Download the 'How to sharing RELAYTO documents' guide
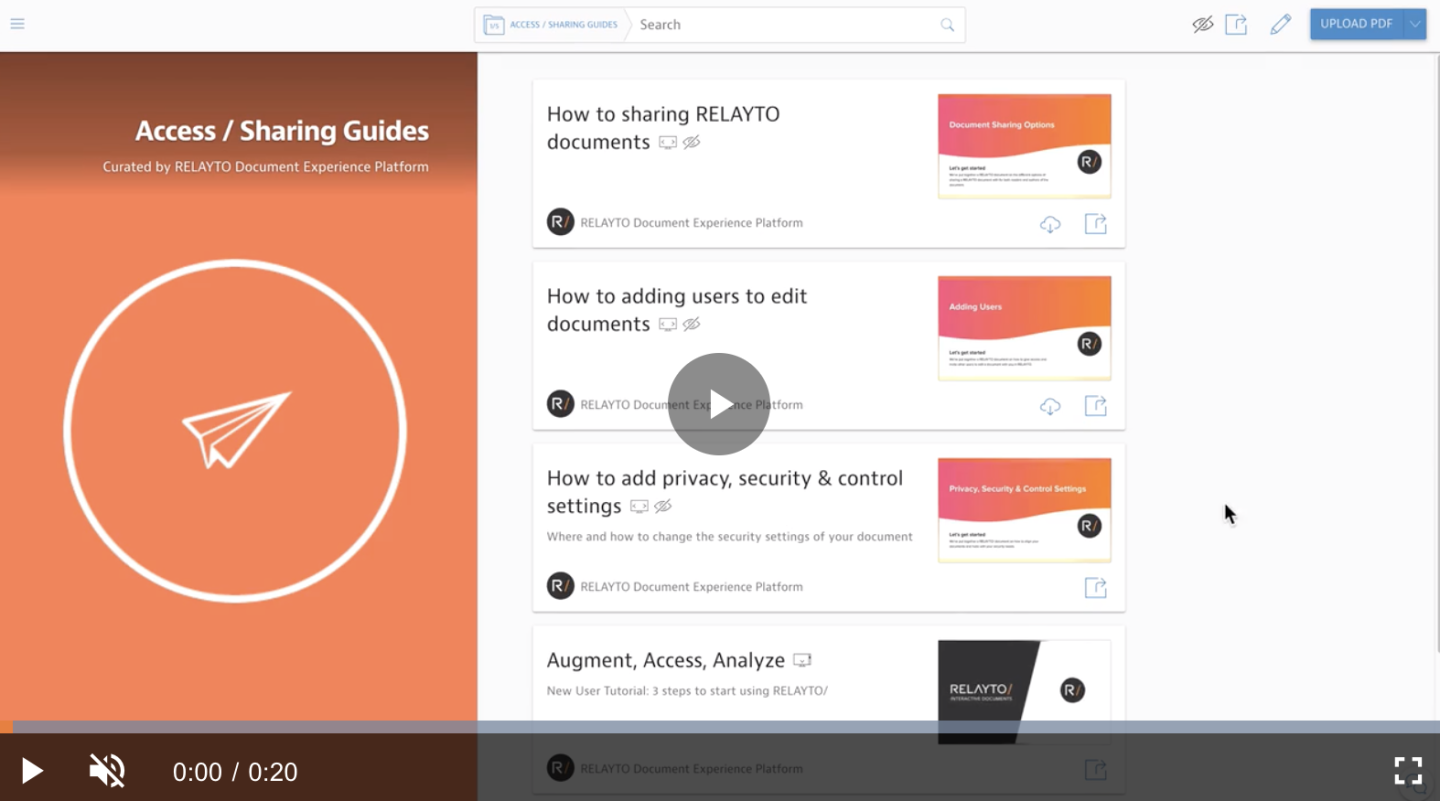Image resolution: width=1440 pixels, height=801 pixels. pos(1050,224)
